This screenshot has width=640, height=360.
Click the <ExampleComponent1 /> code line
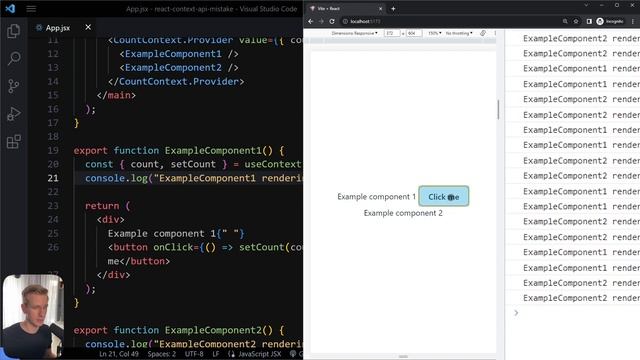tap(179, 54)
